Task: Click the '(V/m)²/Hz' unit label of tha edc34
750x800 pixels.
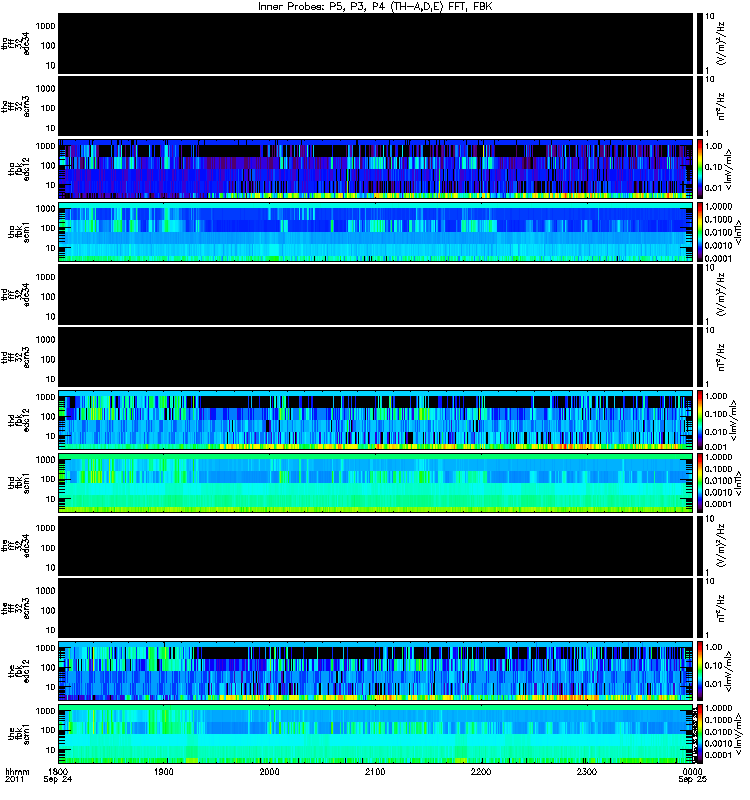Action: [x=721, y=43]
